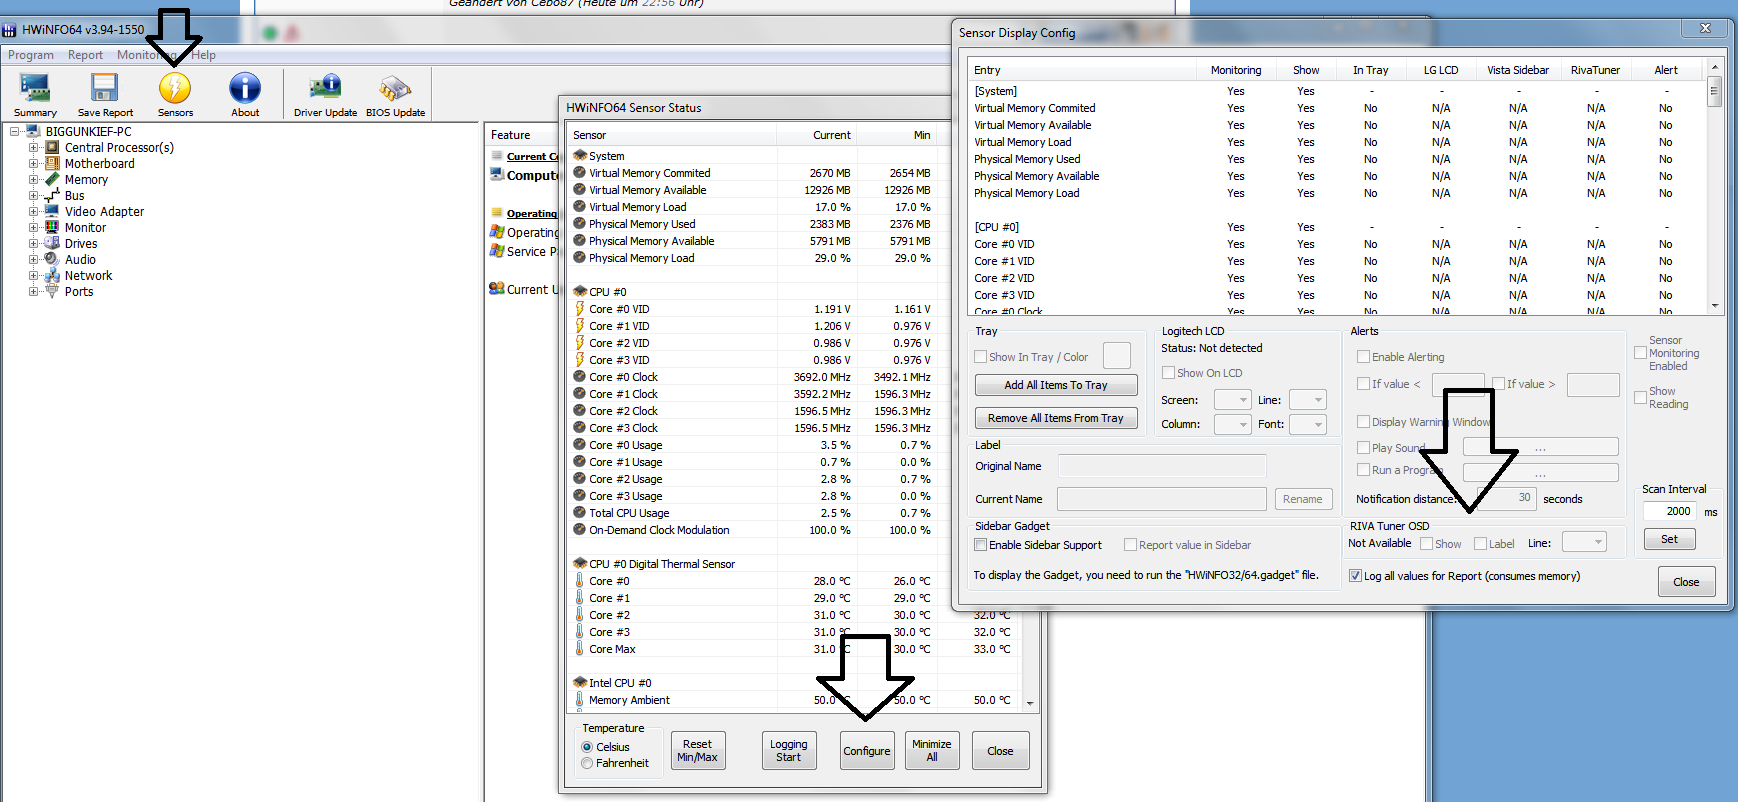Toggle Log all values for Report checkbox

point(1355,576)
